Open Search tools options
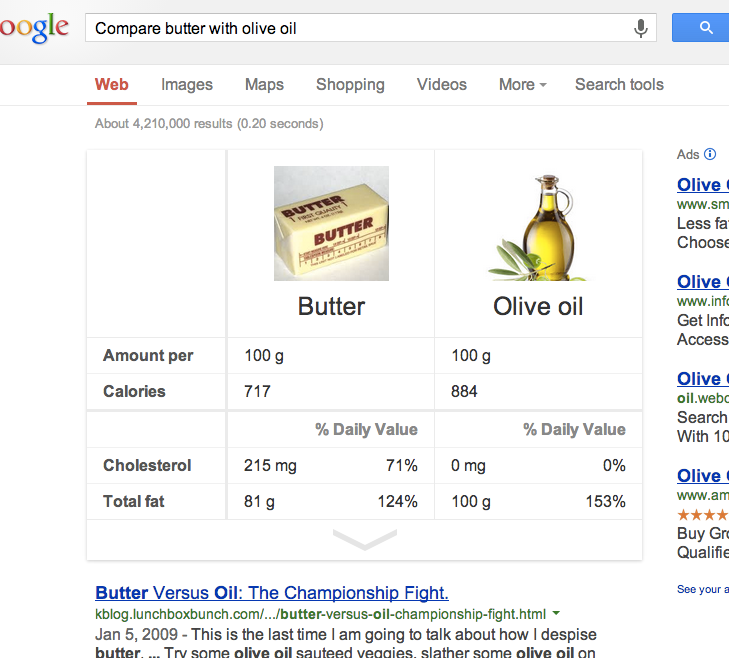 click(619, 85)
